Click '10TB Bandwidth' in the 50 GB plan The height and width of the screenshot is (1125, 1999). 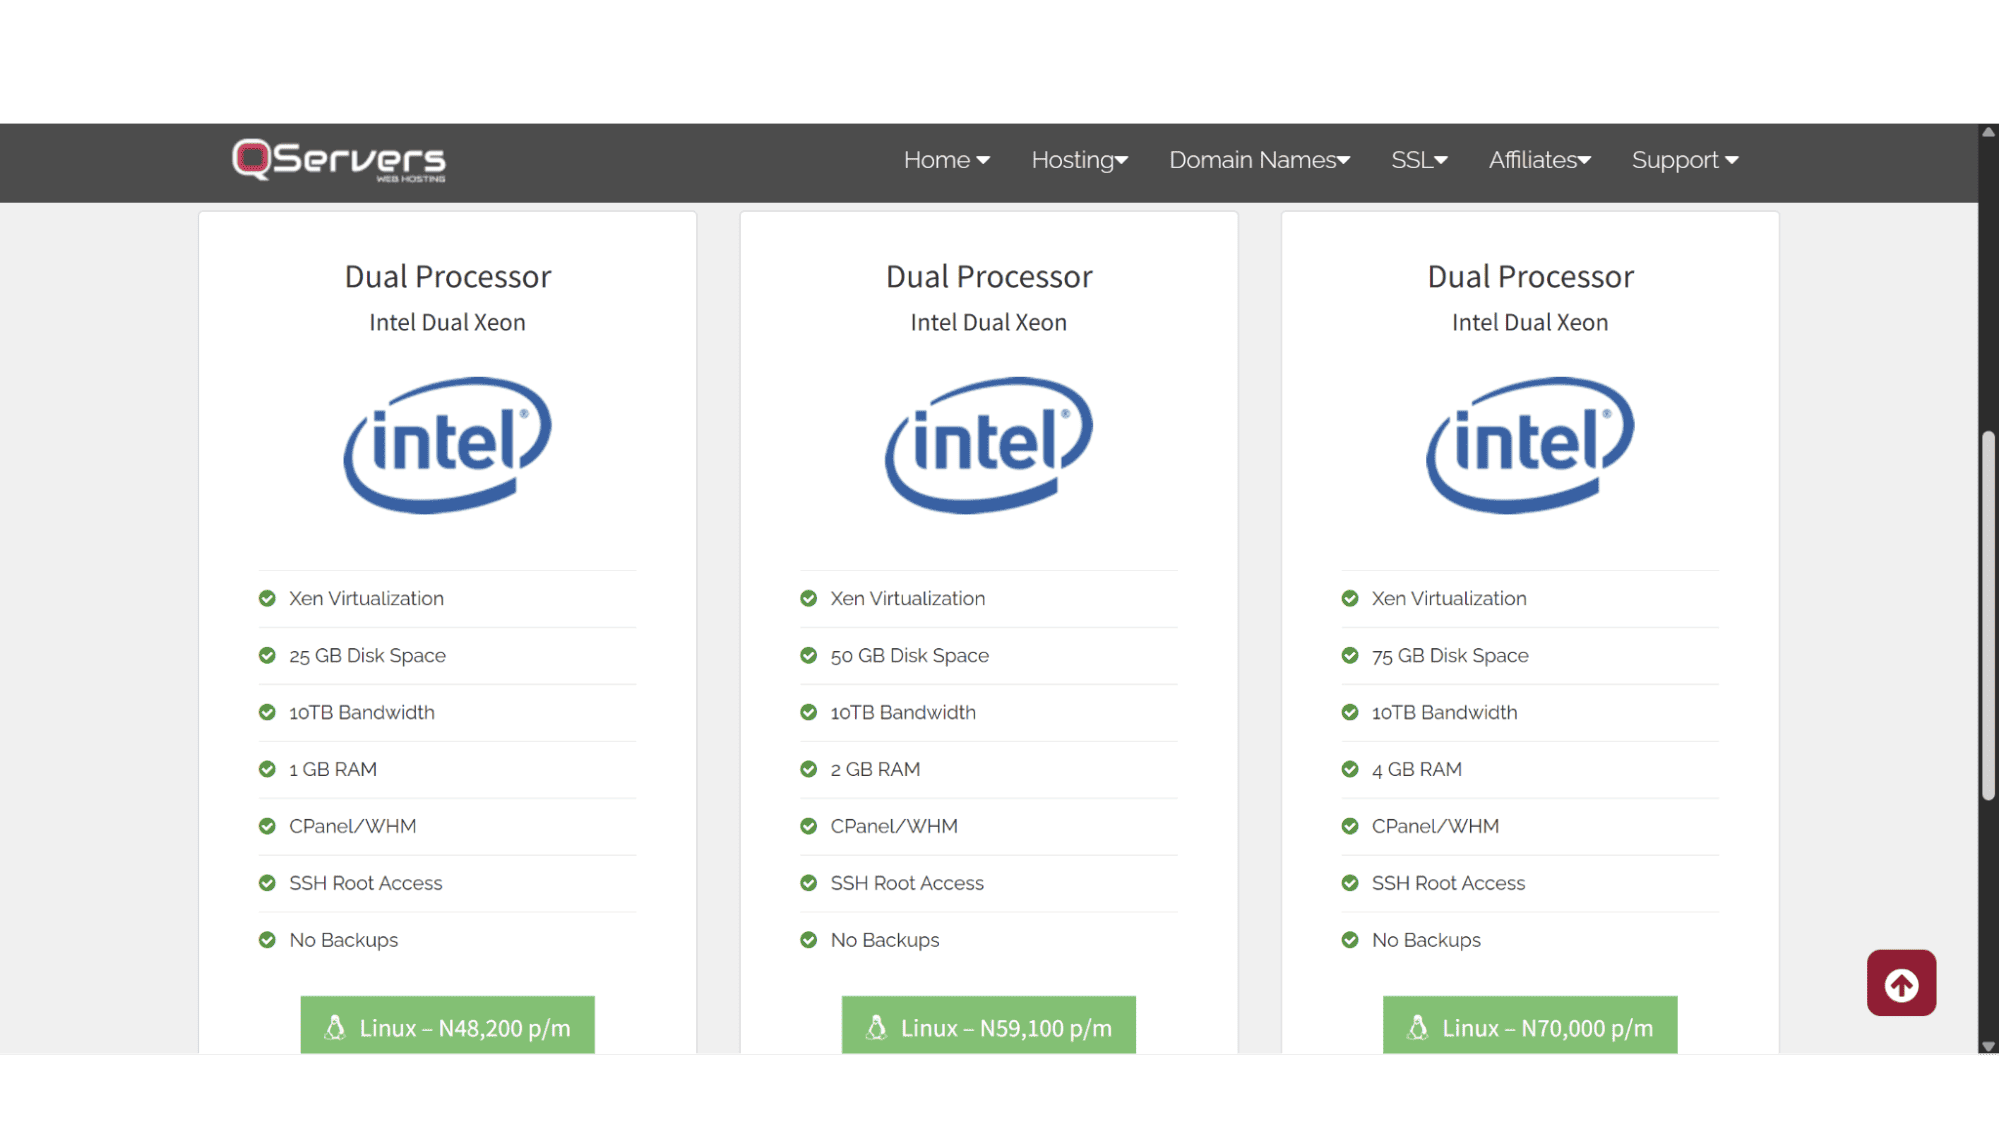(903, 712)
